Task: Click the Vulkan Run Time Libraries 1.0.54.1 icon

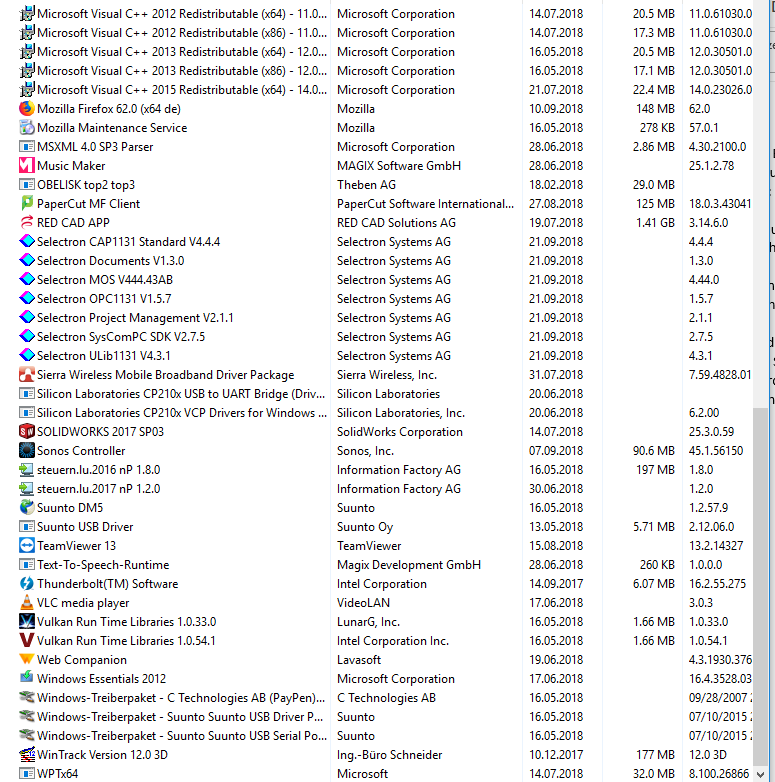Action: point(26,640)
